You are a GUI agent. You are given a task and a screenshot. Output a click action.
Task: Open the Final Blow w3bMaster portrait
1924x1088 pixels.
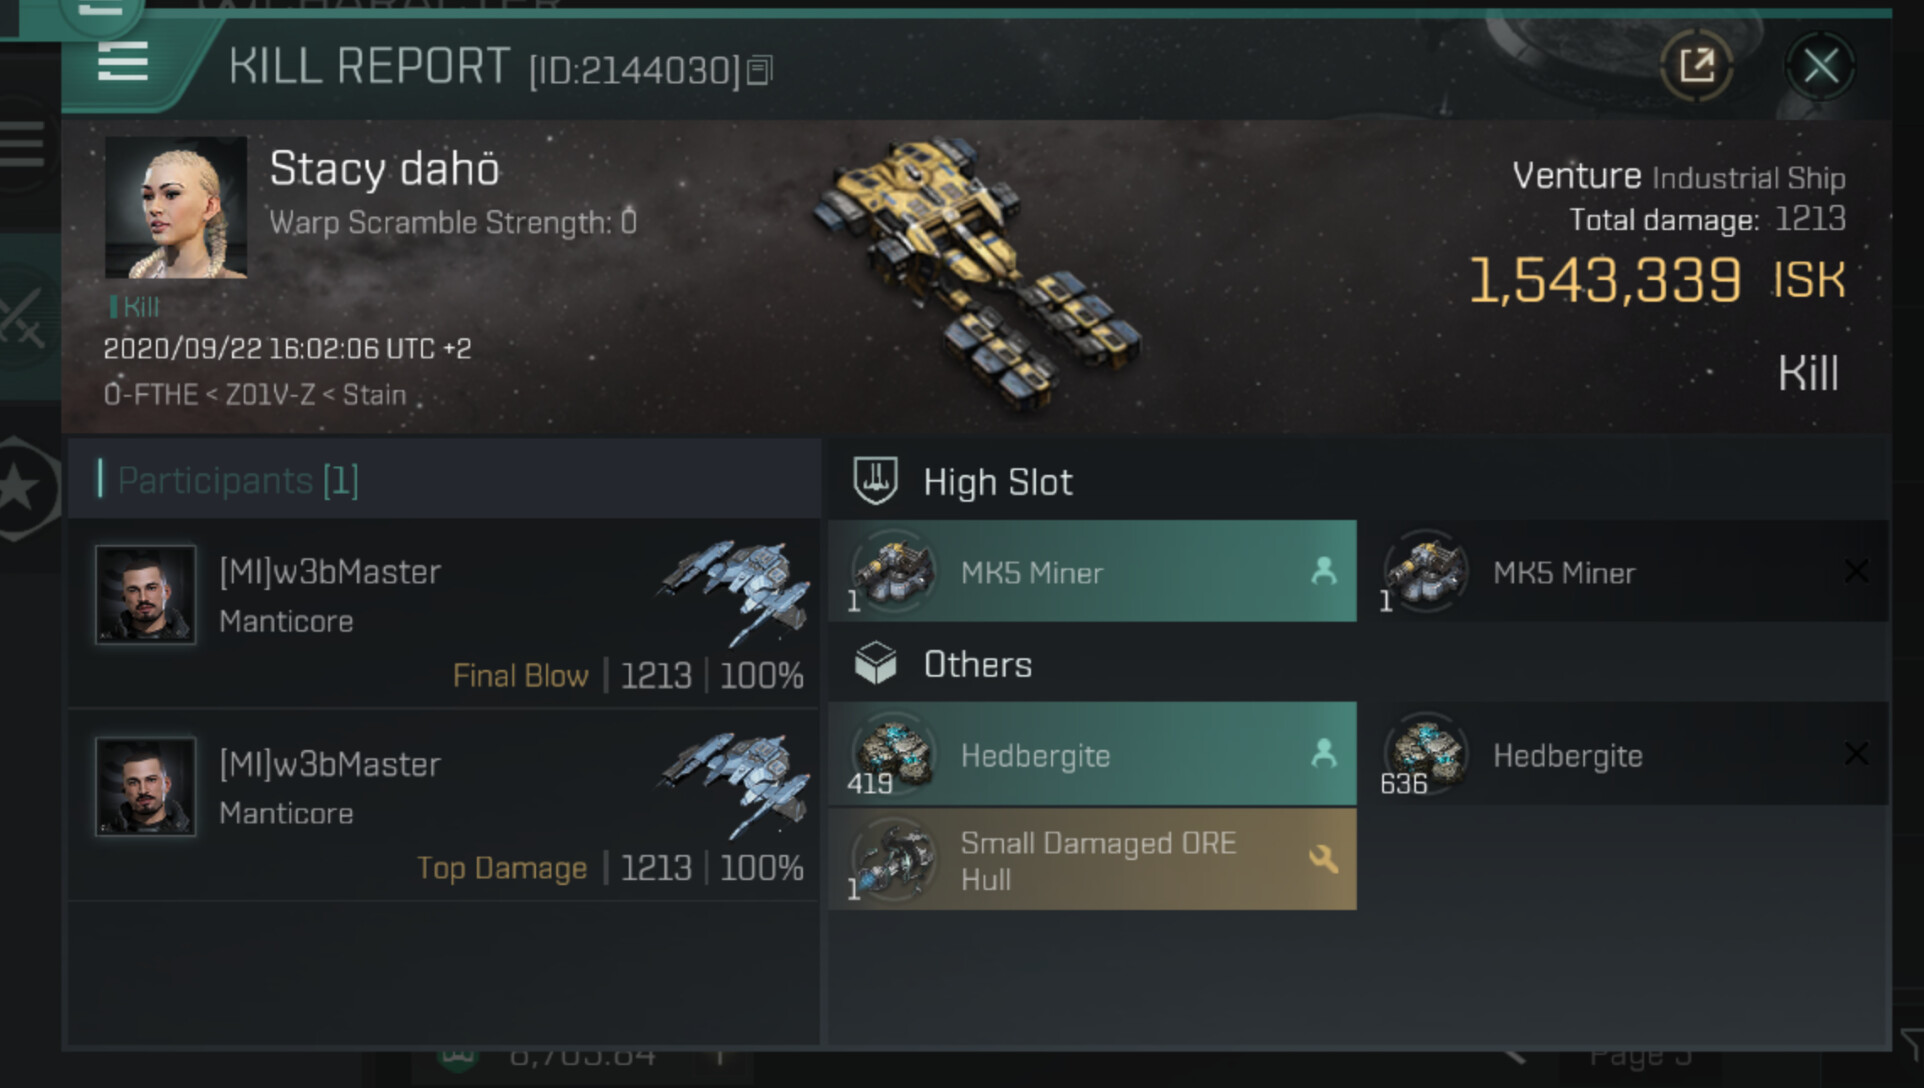pyautogui.click(x=145, y=594)
